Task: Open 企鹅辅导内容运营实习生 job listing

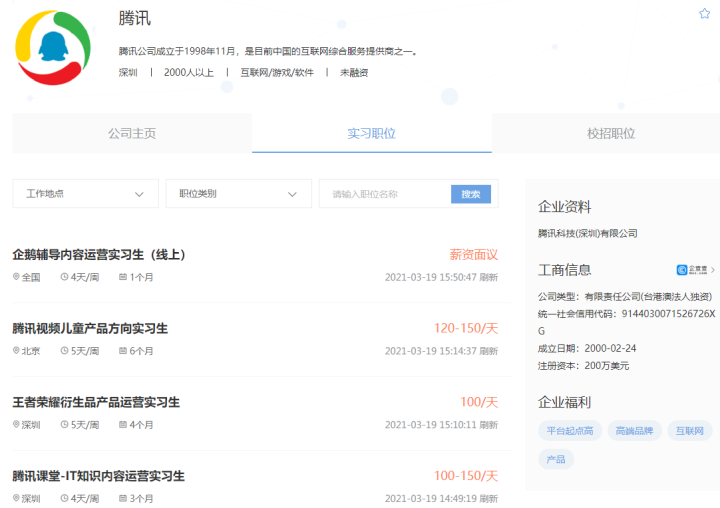Action: point(99,254)
